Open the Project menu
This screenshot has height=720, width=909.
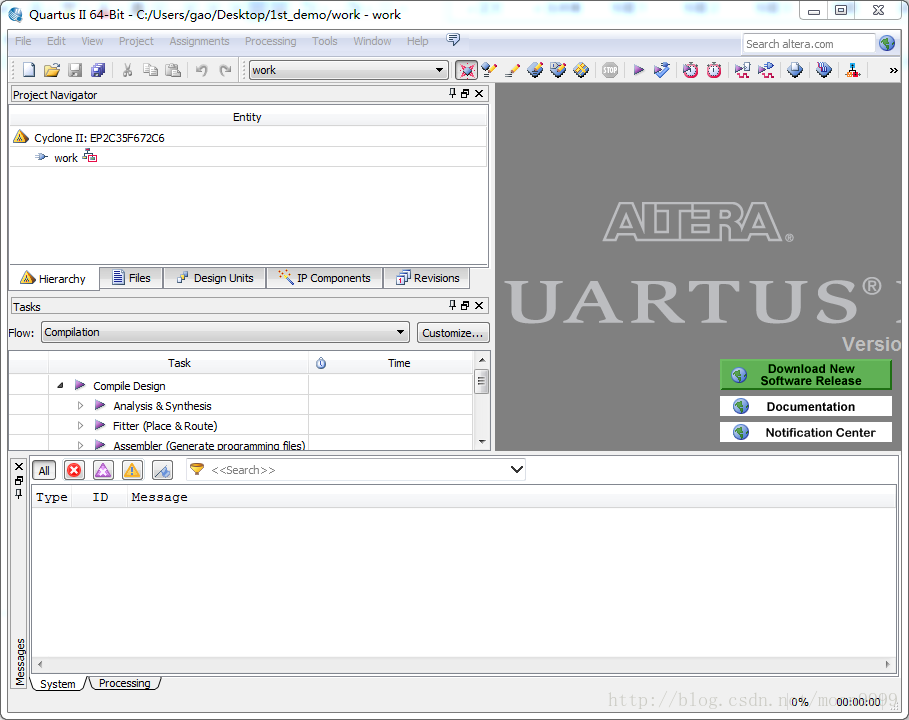coord(136,41)
